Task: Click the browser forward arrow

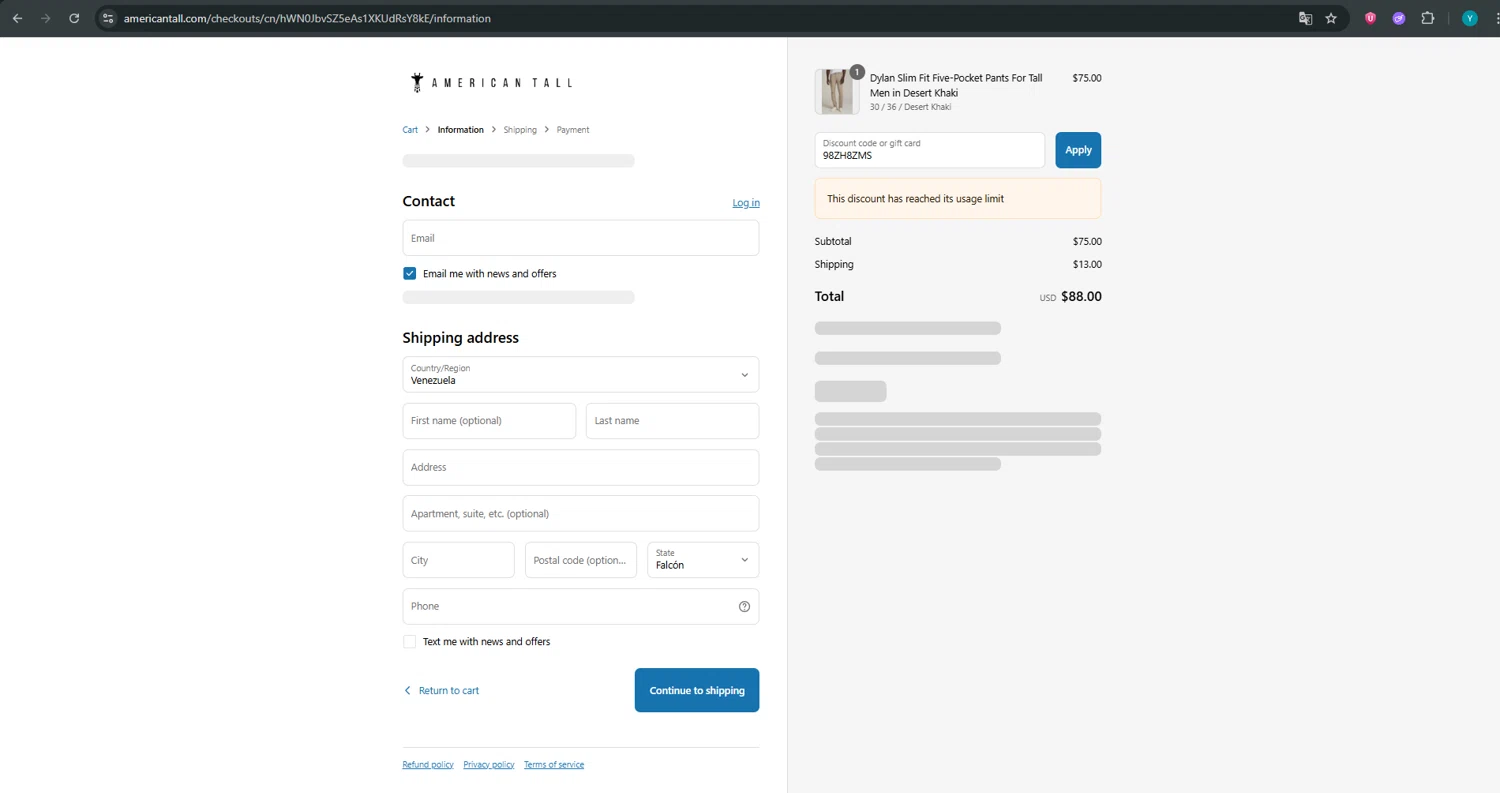Action: click(45, 18)
